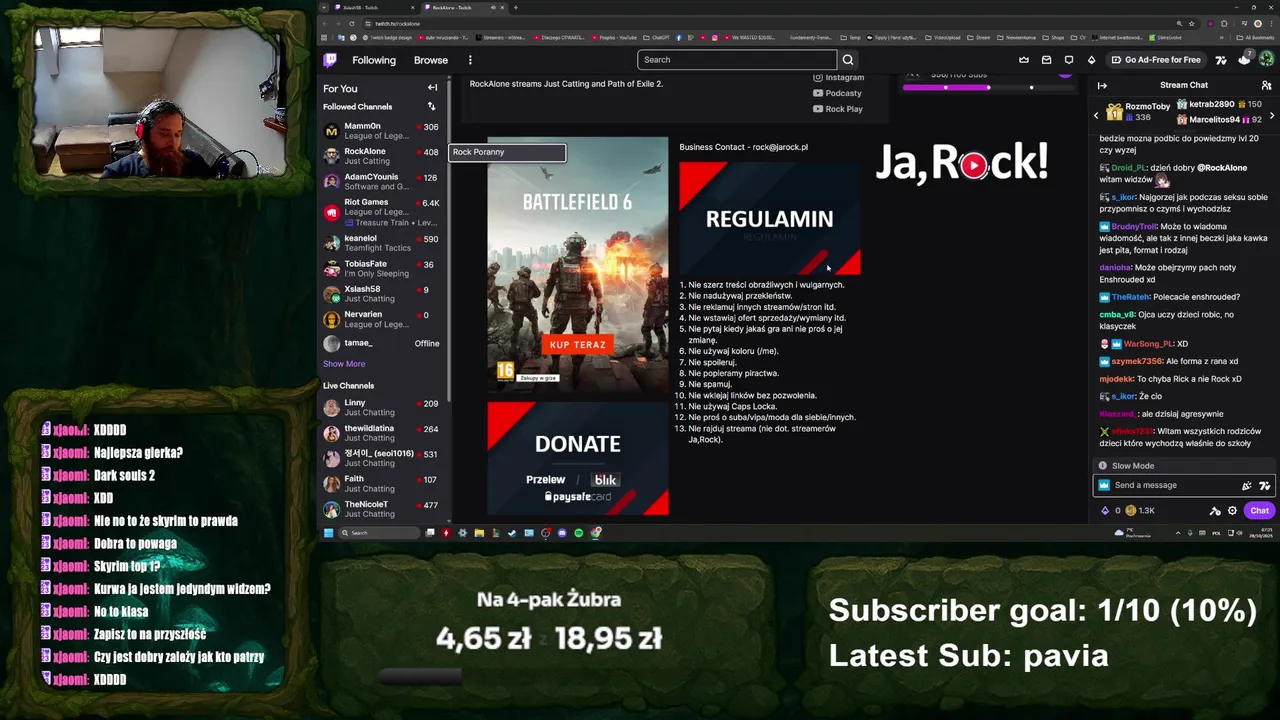Go to previous gift leaderboard entry
The width and height of the screenshot is (1280, 720).
(1096, 116)
